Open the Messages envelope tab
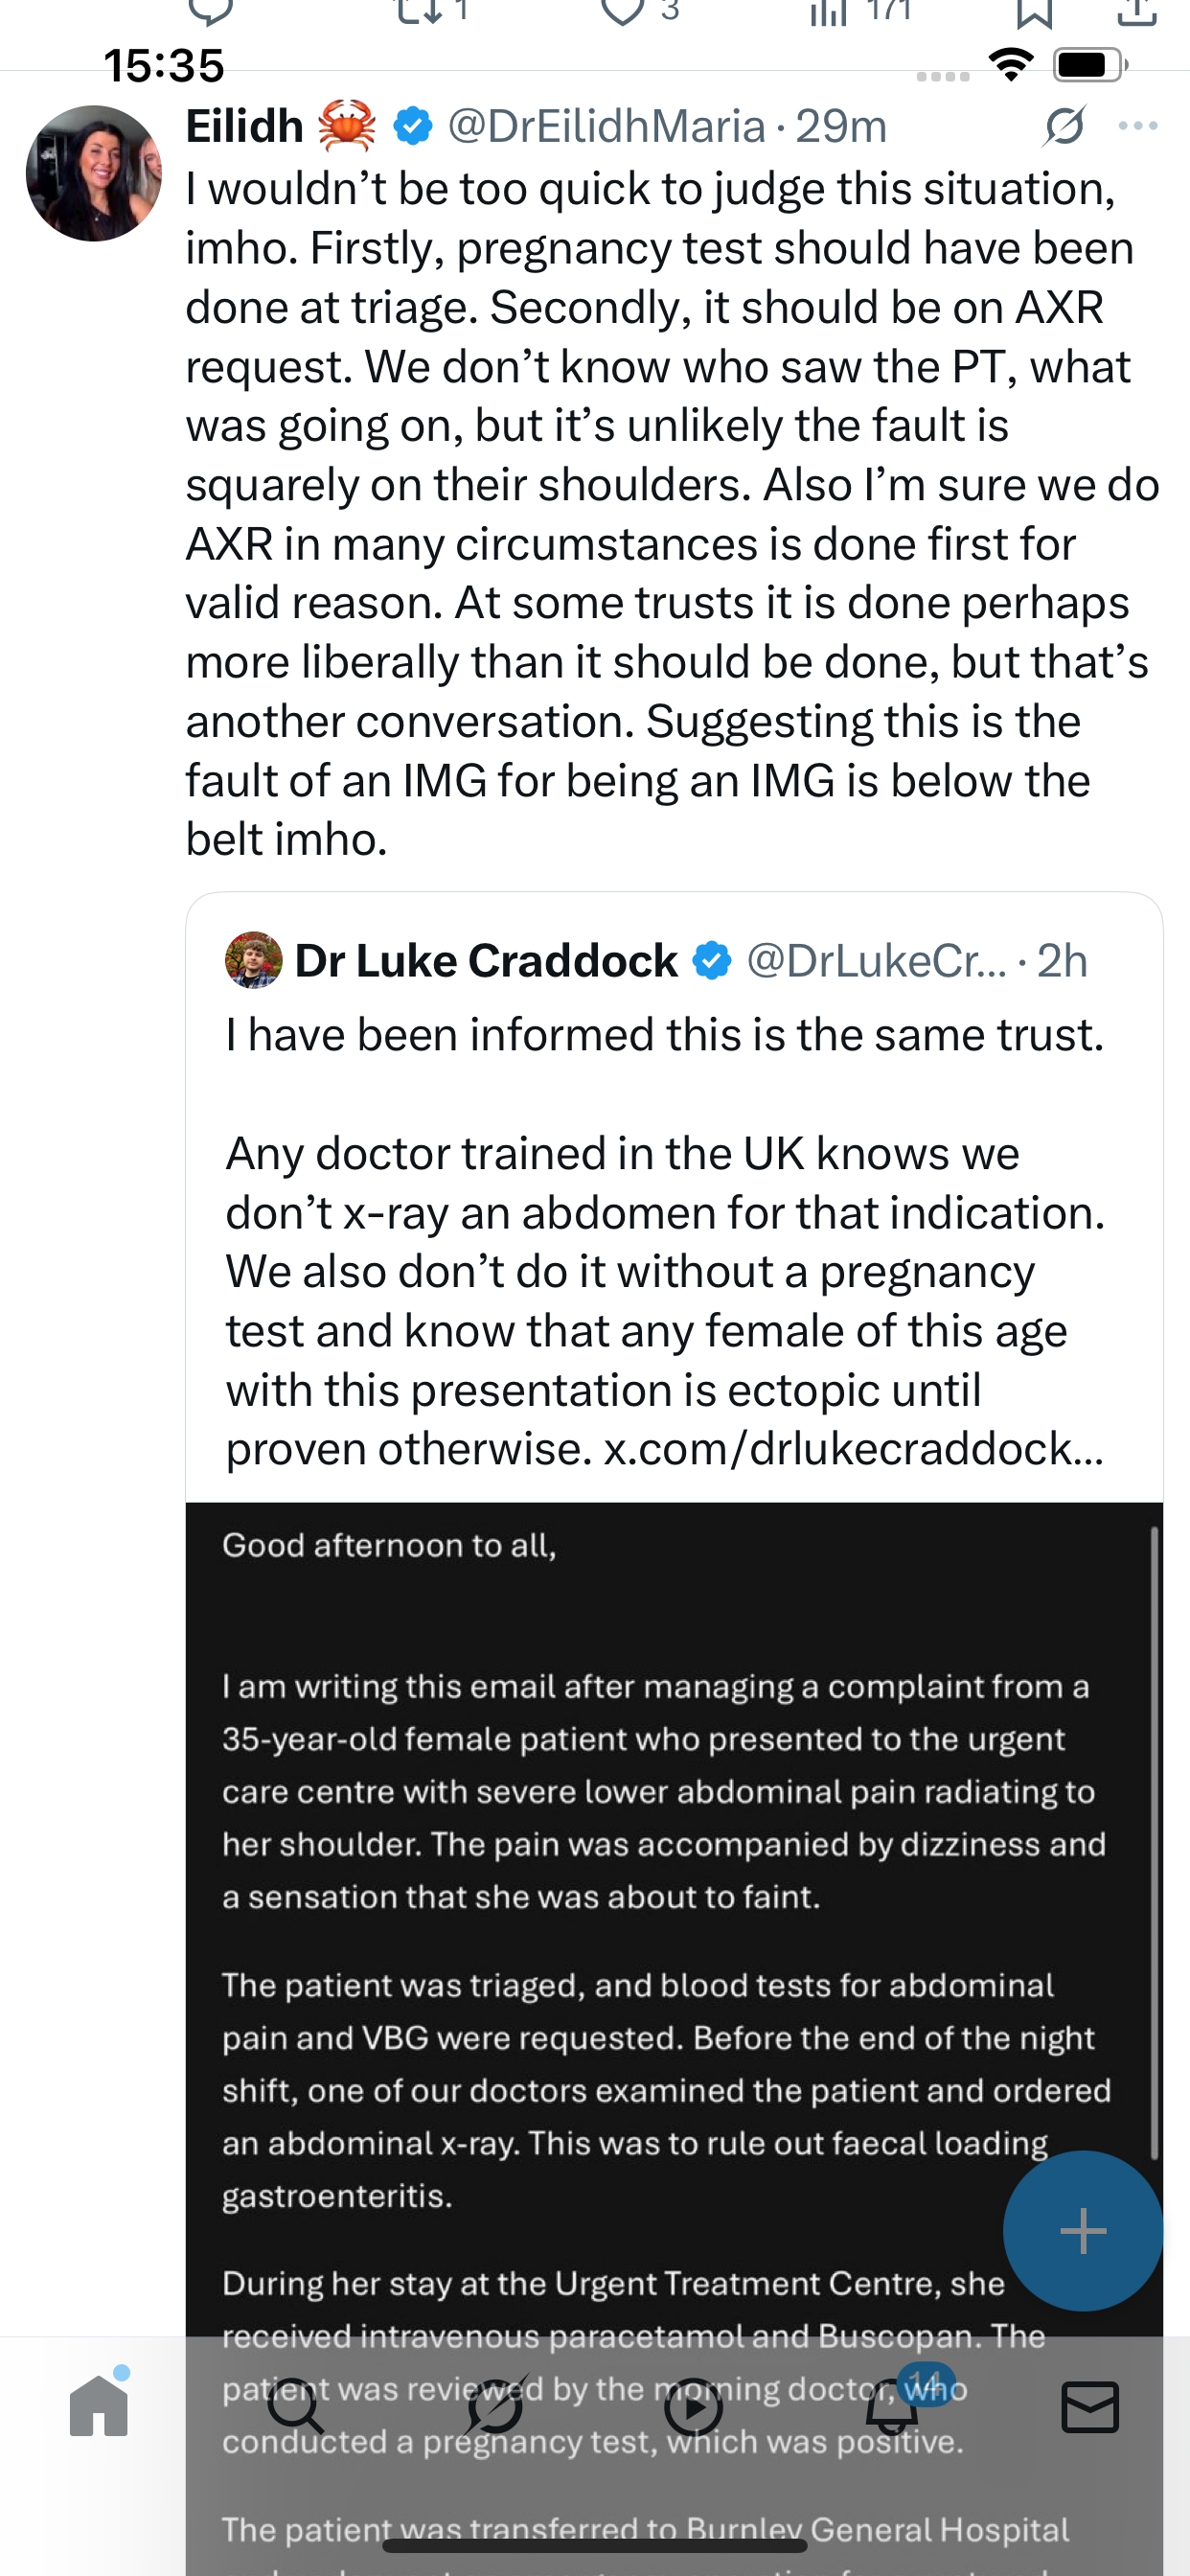This screenshot has width=1190, height=2576. click(1090, 2407)
